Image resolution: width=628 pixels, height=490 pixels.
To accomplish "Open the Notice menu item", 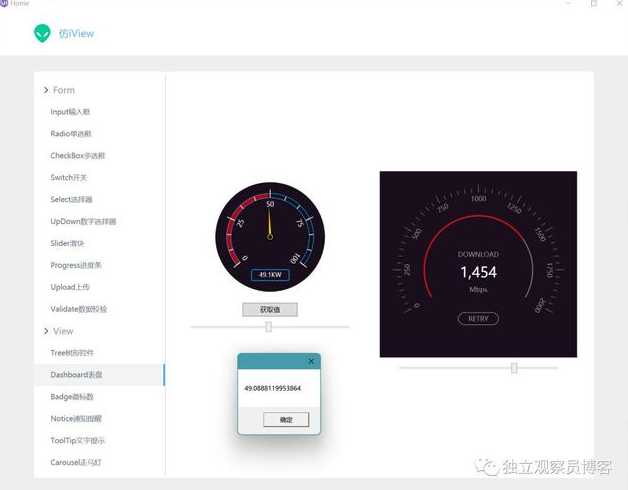I will click(76, 418).
